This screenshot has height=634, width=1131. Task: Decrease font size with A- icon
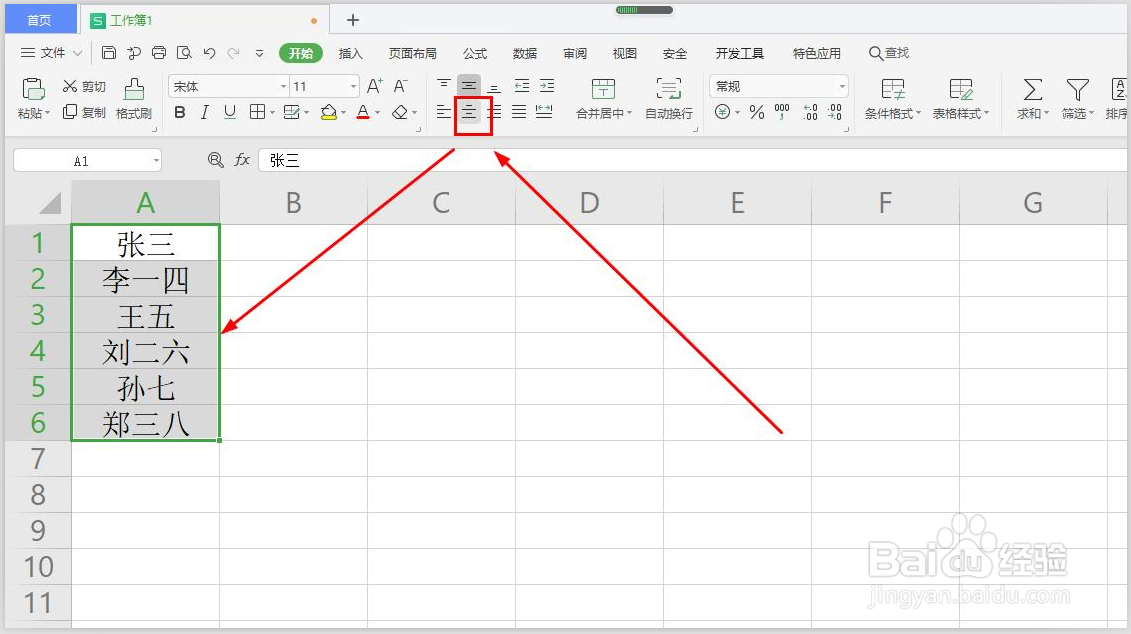point(400,87)
